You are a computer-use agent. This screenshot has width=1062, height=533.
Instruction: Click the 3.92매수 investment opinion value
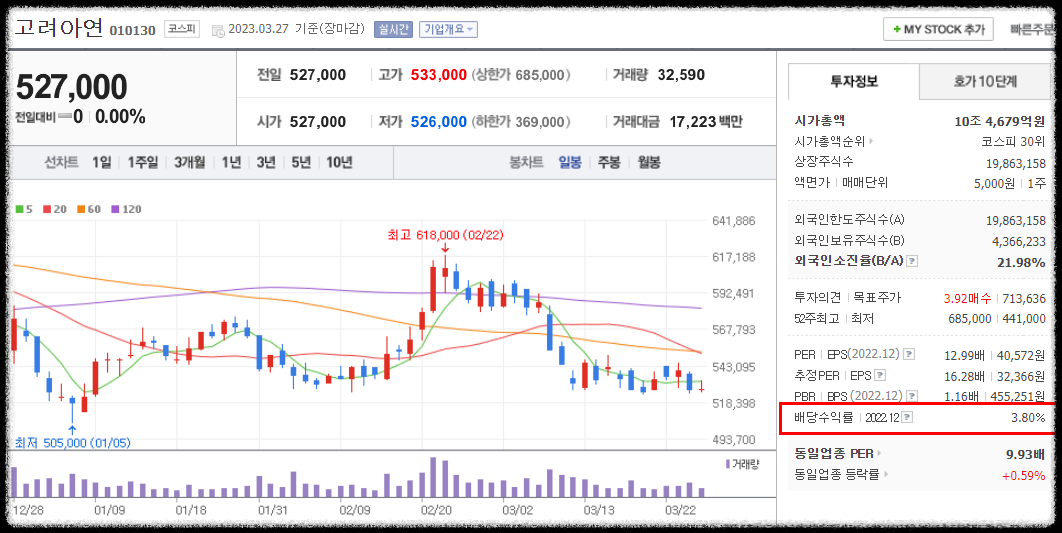pyautogui.click(x=967, y=298)
